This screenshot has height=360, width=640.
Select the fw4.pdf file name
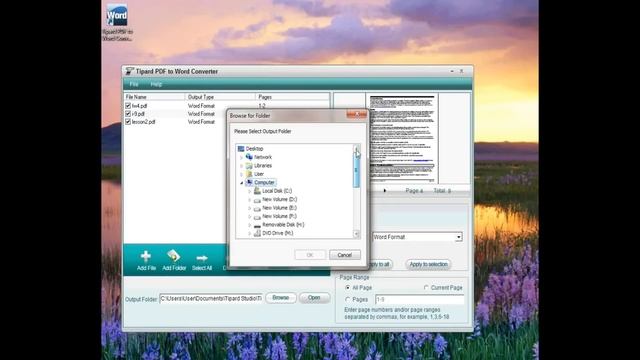pyautogui.click(x=139, y=106)
